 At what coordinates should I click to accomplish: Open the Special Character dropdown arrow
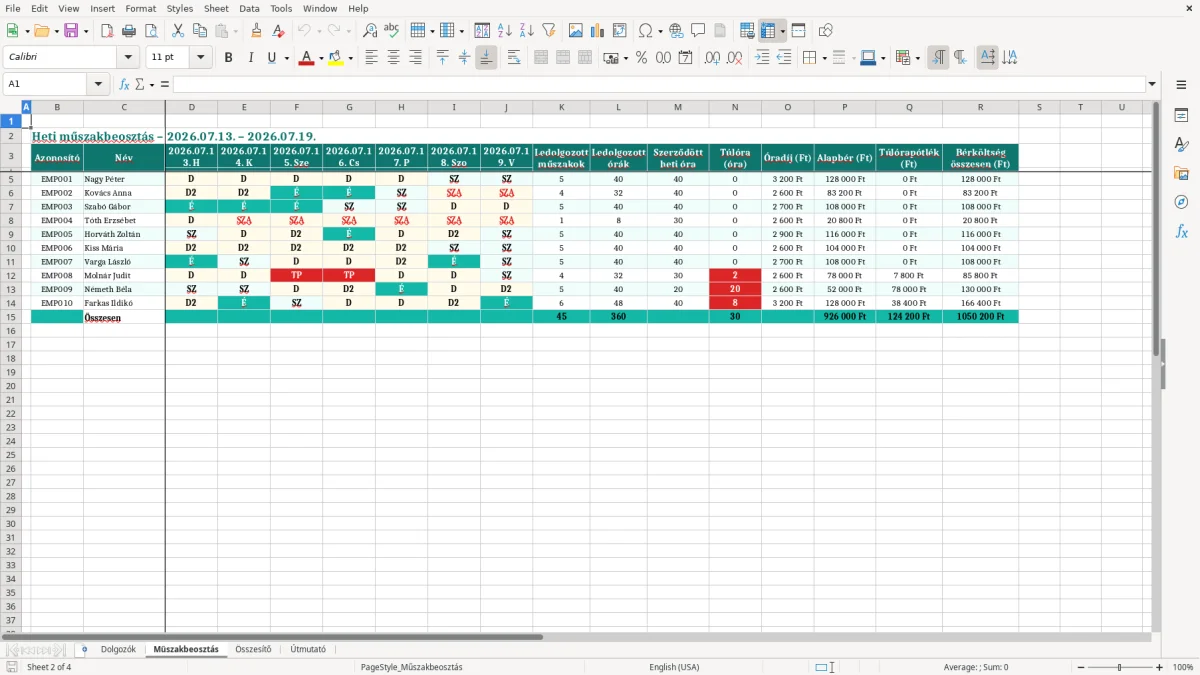tap(660, 31)
